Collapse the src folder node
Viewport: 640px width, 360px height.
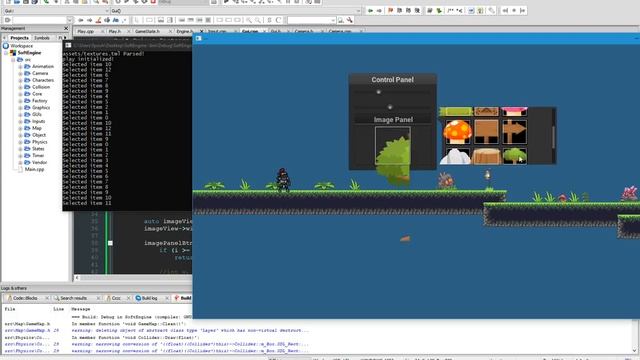pos(13,60)
